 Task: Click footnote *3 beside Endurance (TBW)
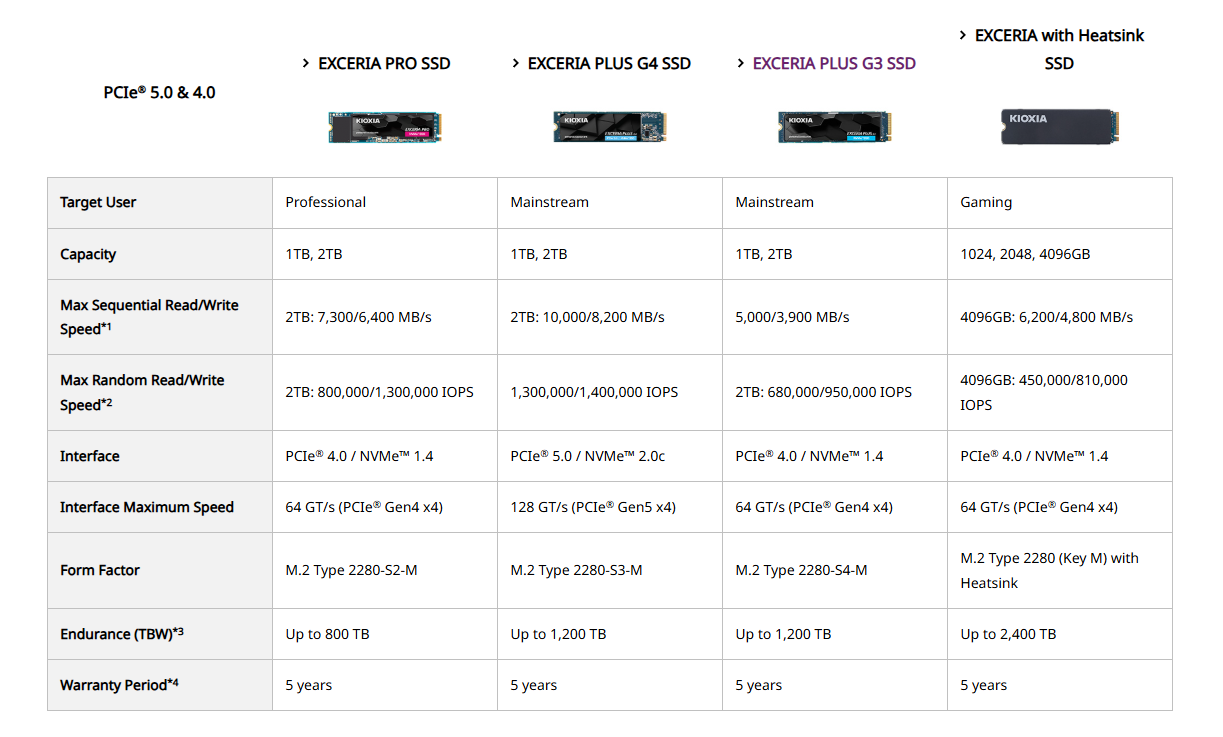[x=178, y=632]
